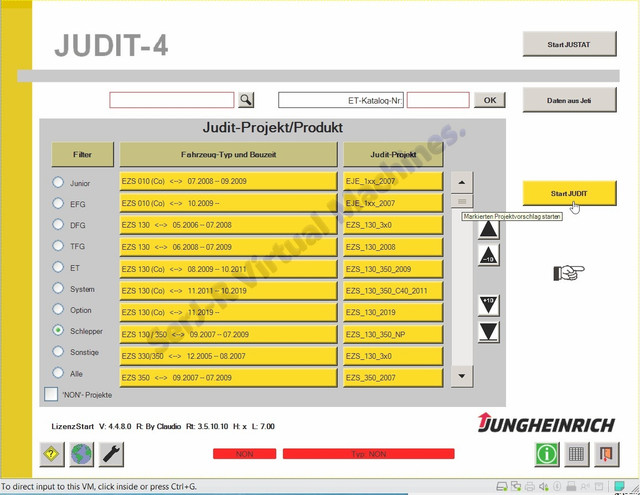Move down ten entries with +10 triangle
640x495 pixels.
click(x=489, y=306)
